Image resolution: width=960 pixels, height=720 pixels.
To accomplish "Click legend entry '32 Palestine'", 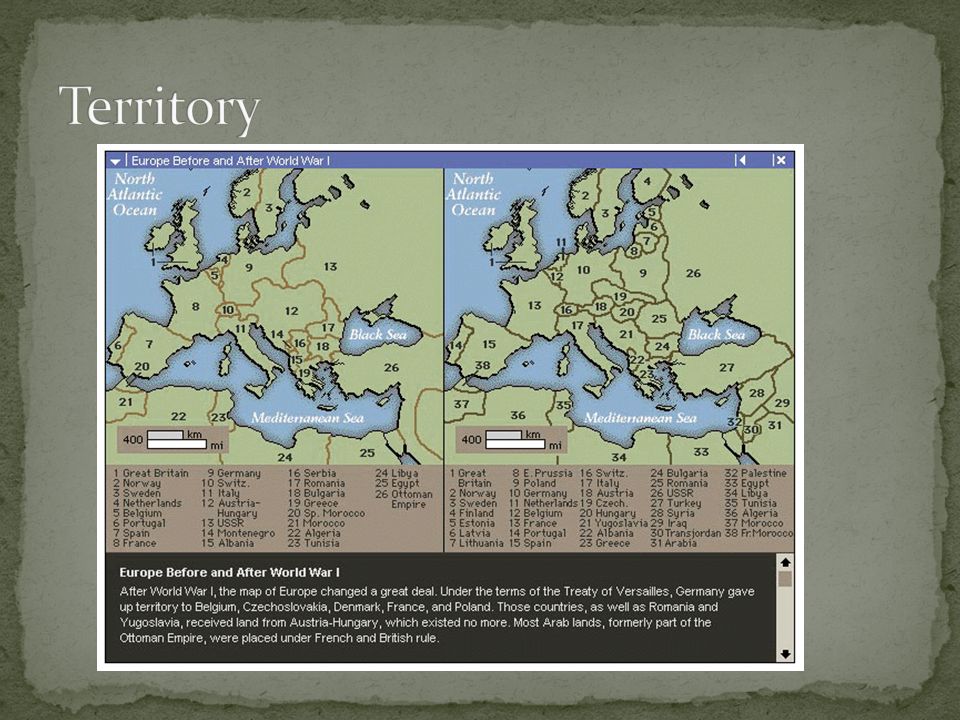I will (756, 473).
